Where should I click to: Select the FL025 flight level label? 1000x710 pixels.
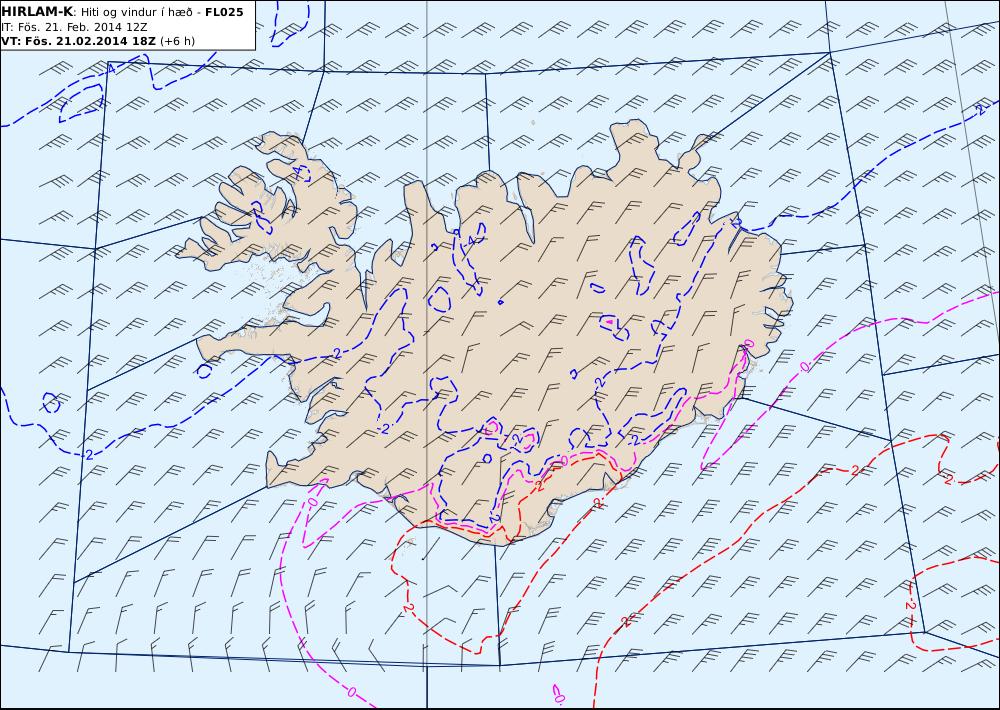click(x=224, y=12)
